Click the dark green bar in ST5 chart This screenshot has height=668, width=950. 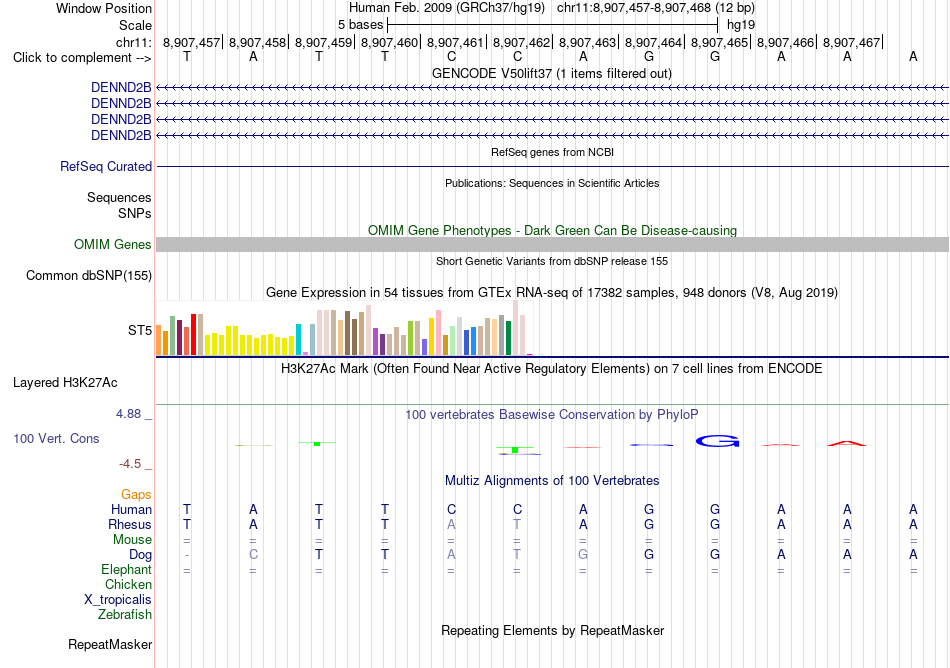(x=508, y=338)
